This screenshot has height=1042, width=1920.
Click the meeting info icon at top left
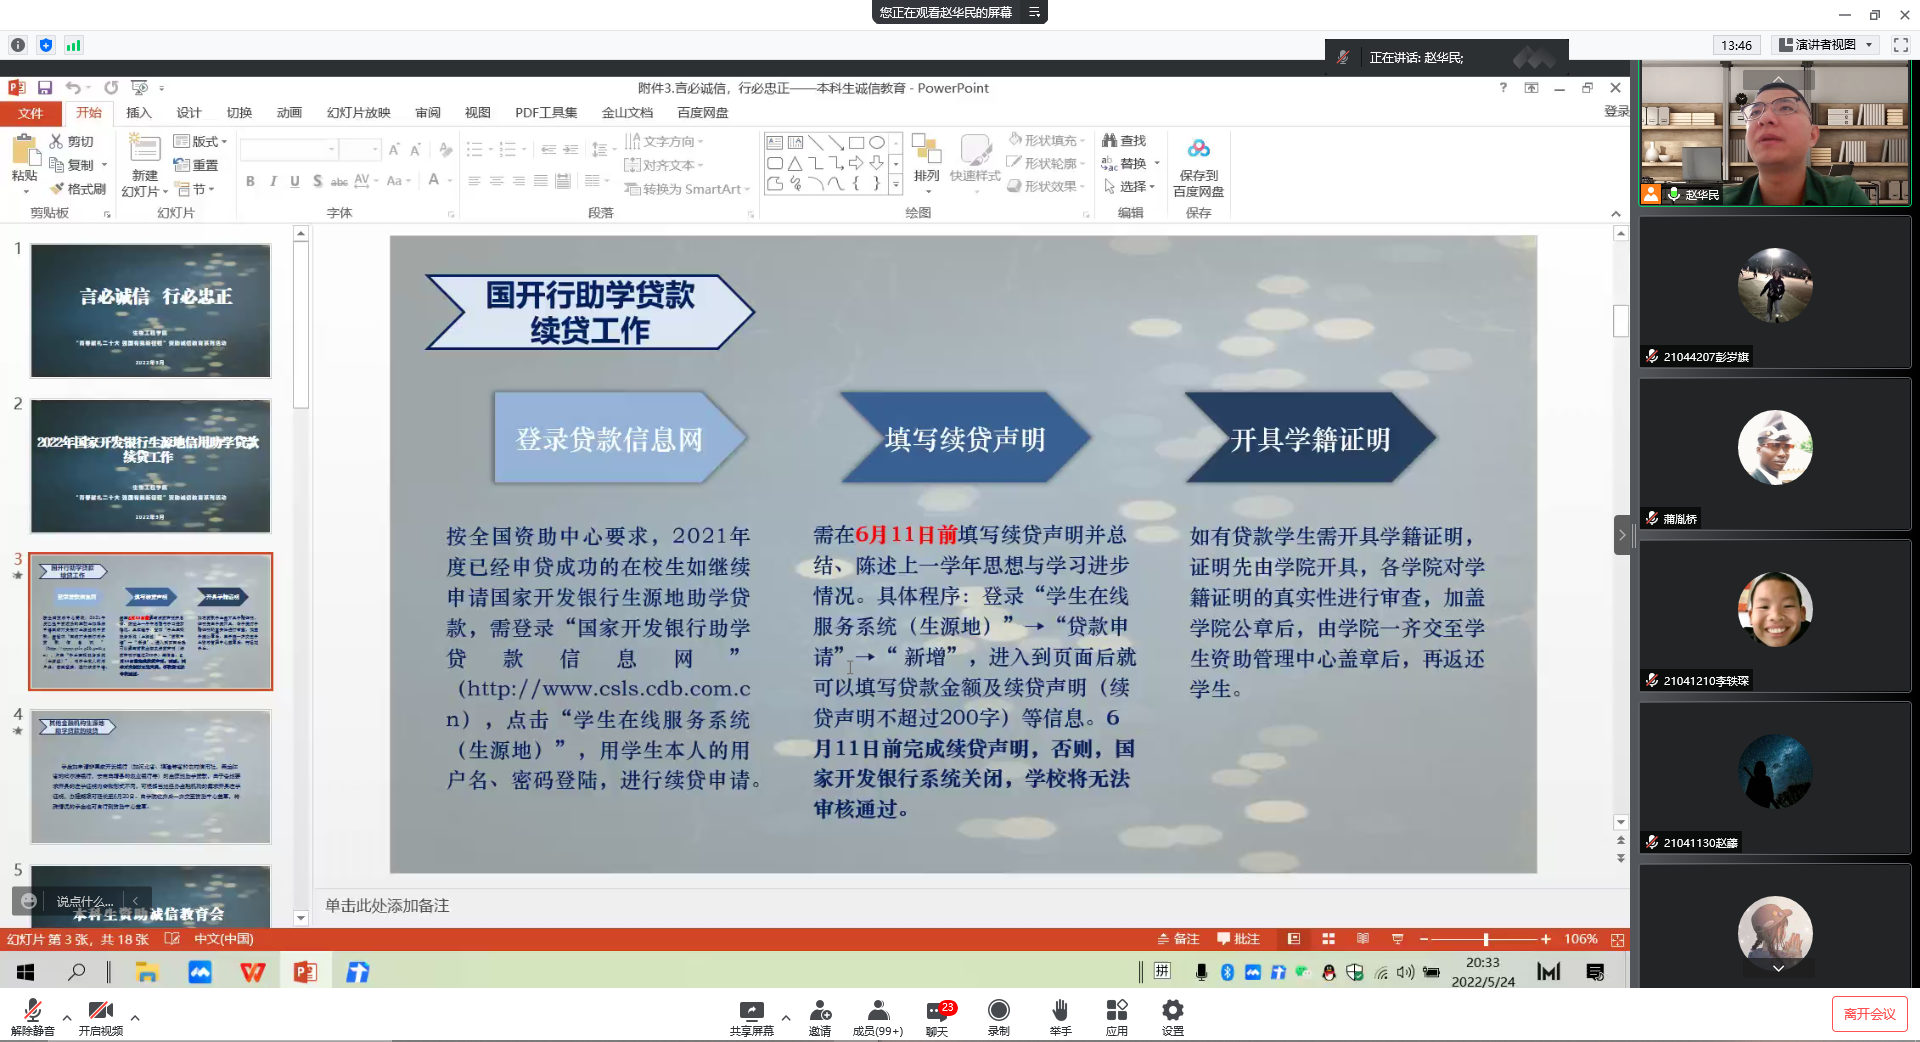click(x=18, y=45)
